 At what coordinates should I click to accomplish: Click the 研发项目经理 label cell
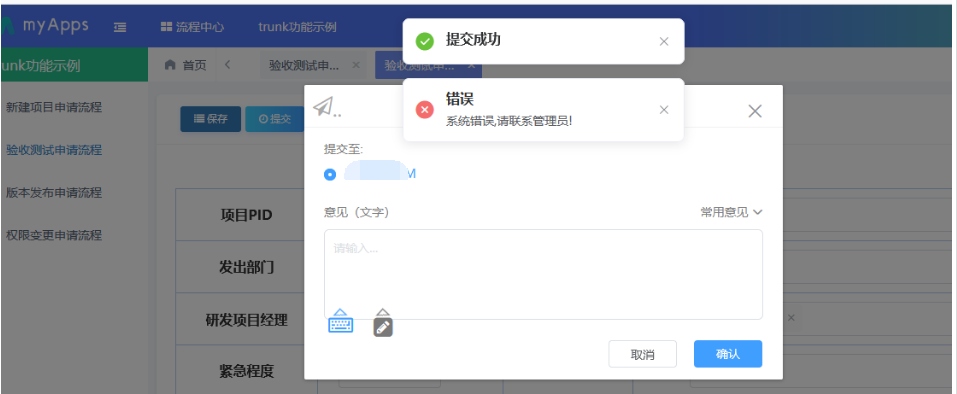[246, 320]
